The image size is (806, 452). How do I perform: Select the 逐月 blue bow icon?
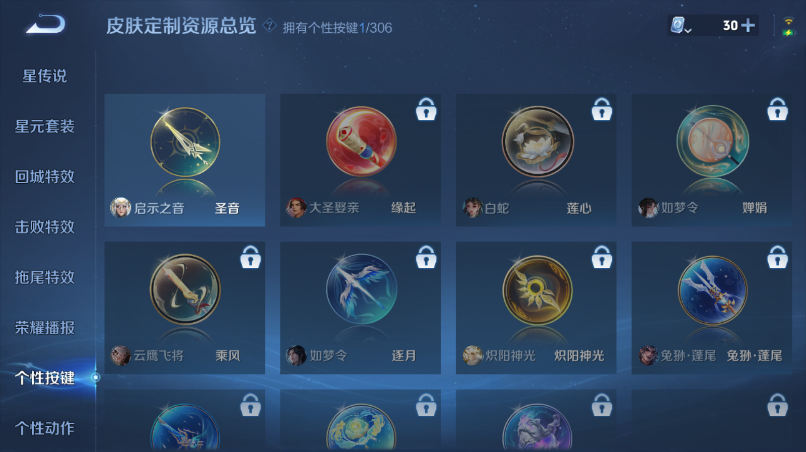(361, 289)
